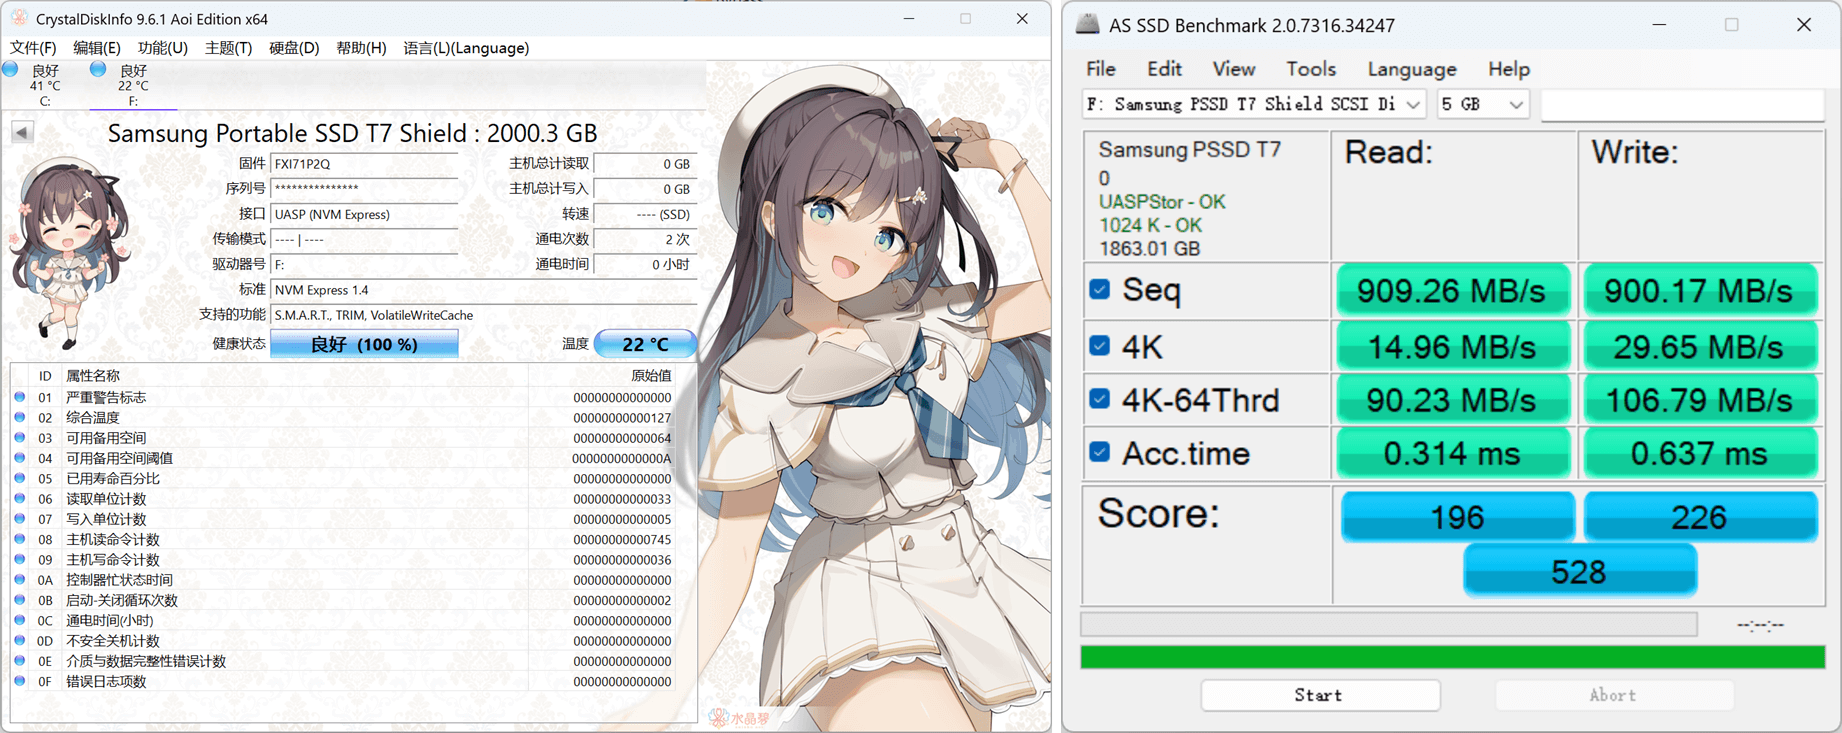Click the CrystalDiskInfo app icon in title bar

coord(19,19)
